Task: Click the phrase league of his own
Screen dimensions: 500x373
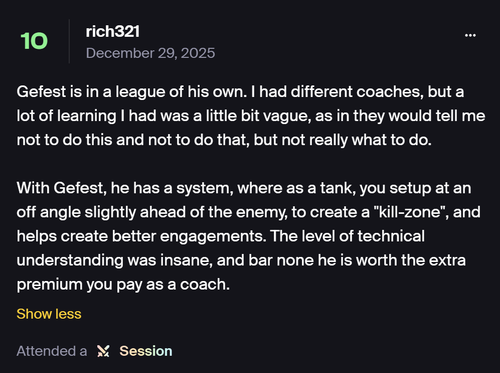Action: [180, 92]
